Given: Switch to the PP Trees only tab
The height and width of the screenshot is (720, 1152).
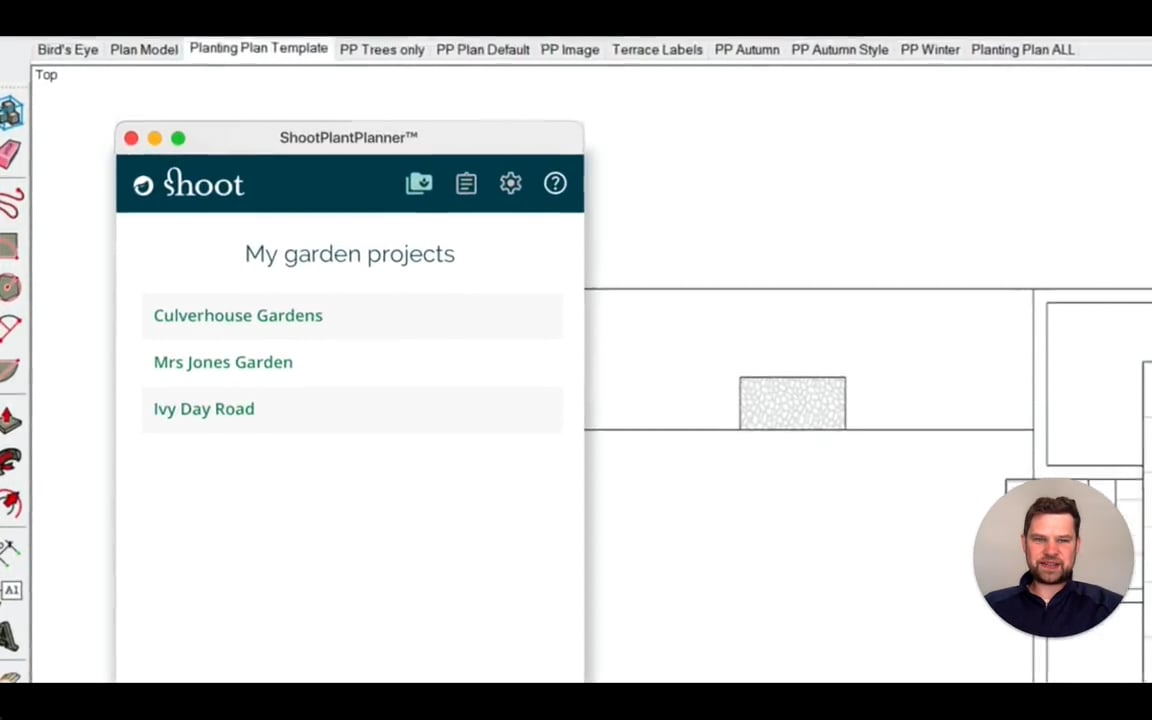Looking at the screenshot, I should click(382, 50).
